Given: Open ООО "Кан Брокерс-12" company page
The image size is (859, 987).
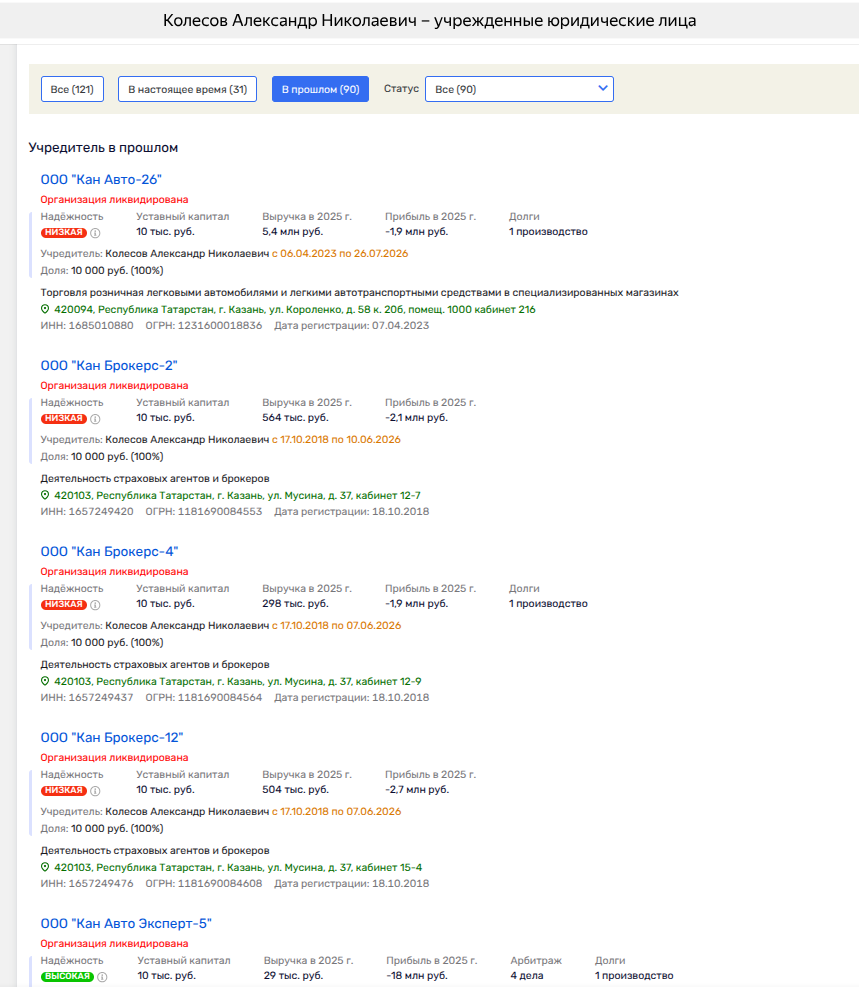Looking at the screenshot, I should click(x=112, y=738).
